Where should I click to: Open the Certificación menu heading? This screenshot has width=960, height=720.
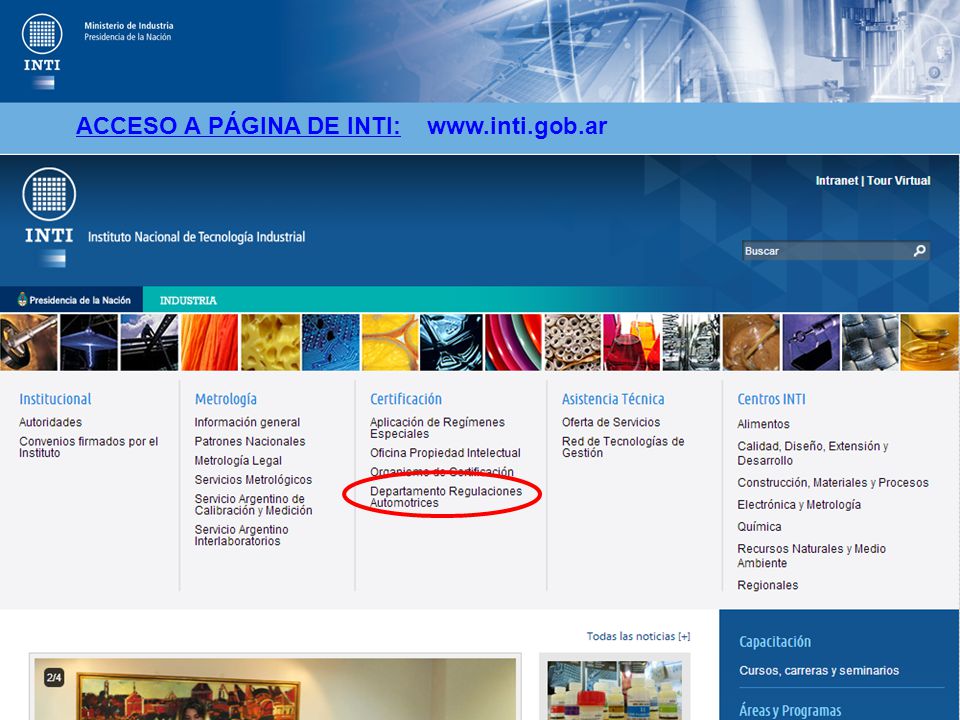click(406, 399)
